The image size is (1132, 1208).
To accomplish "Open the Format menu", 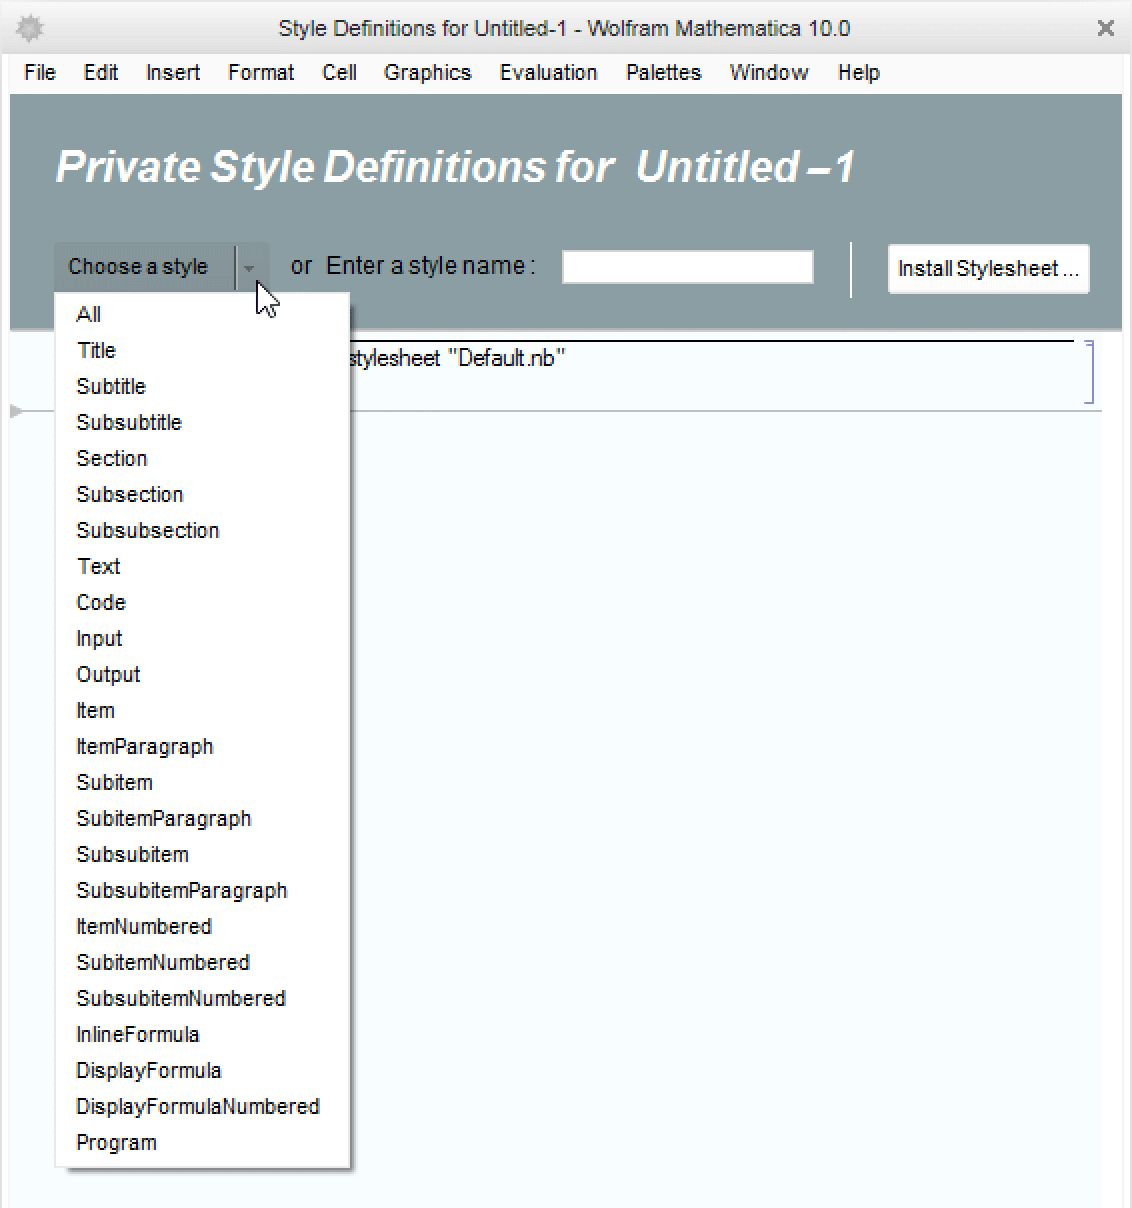I will [x=260, y=72].
